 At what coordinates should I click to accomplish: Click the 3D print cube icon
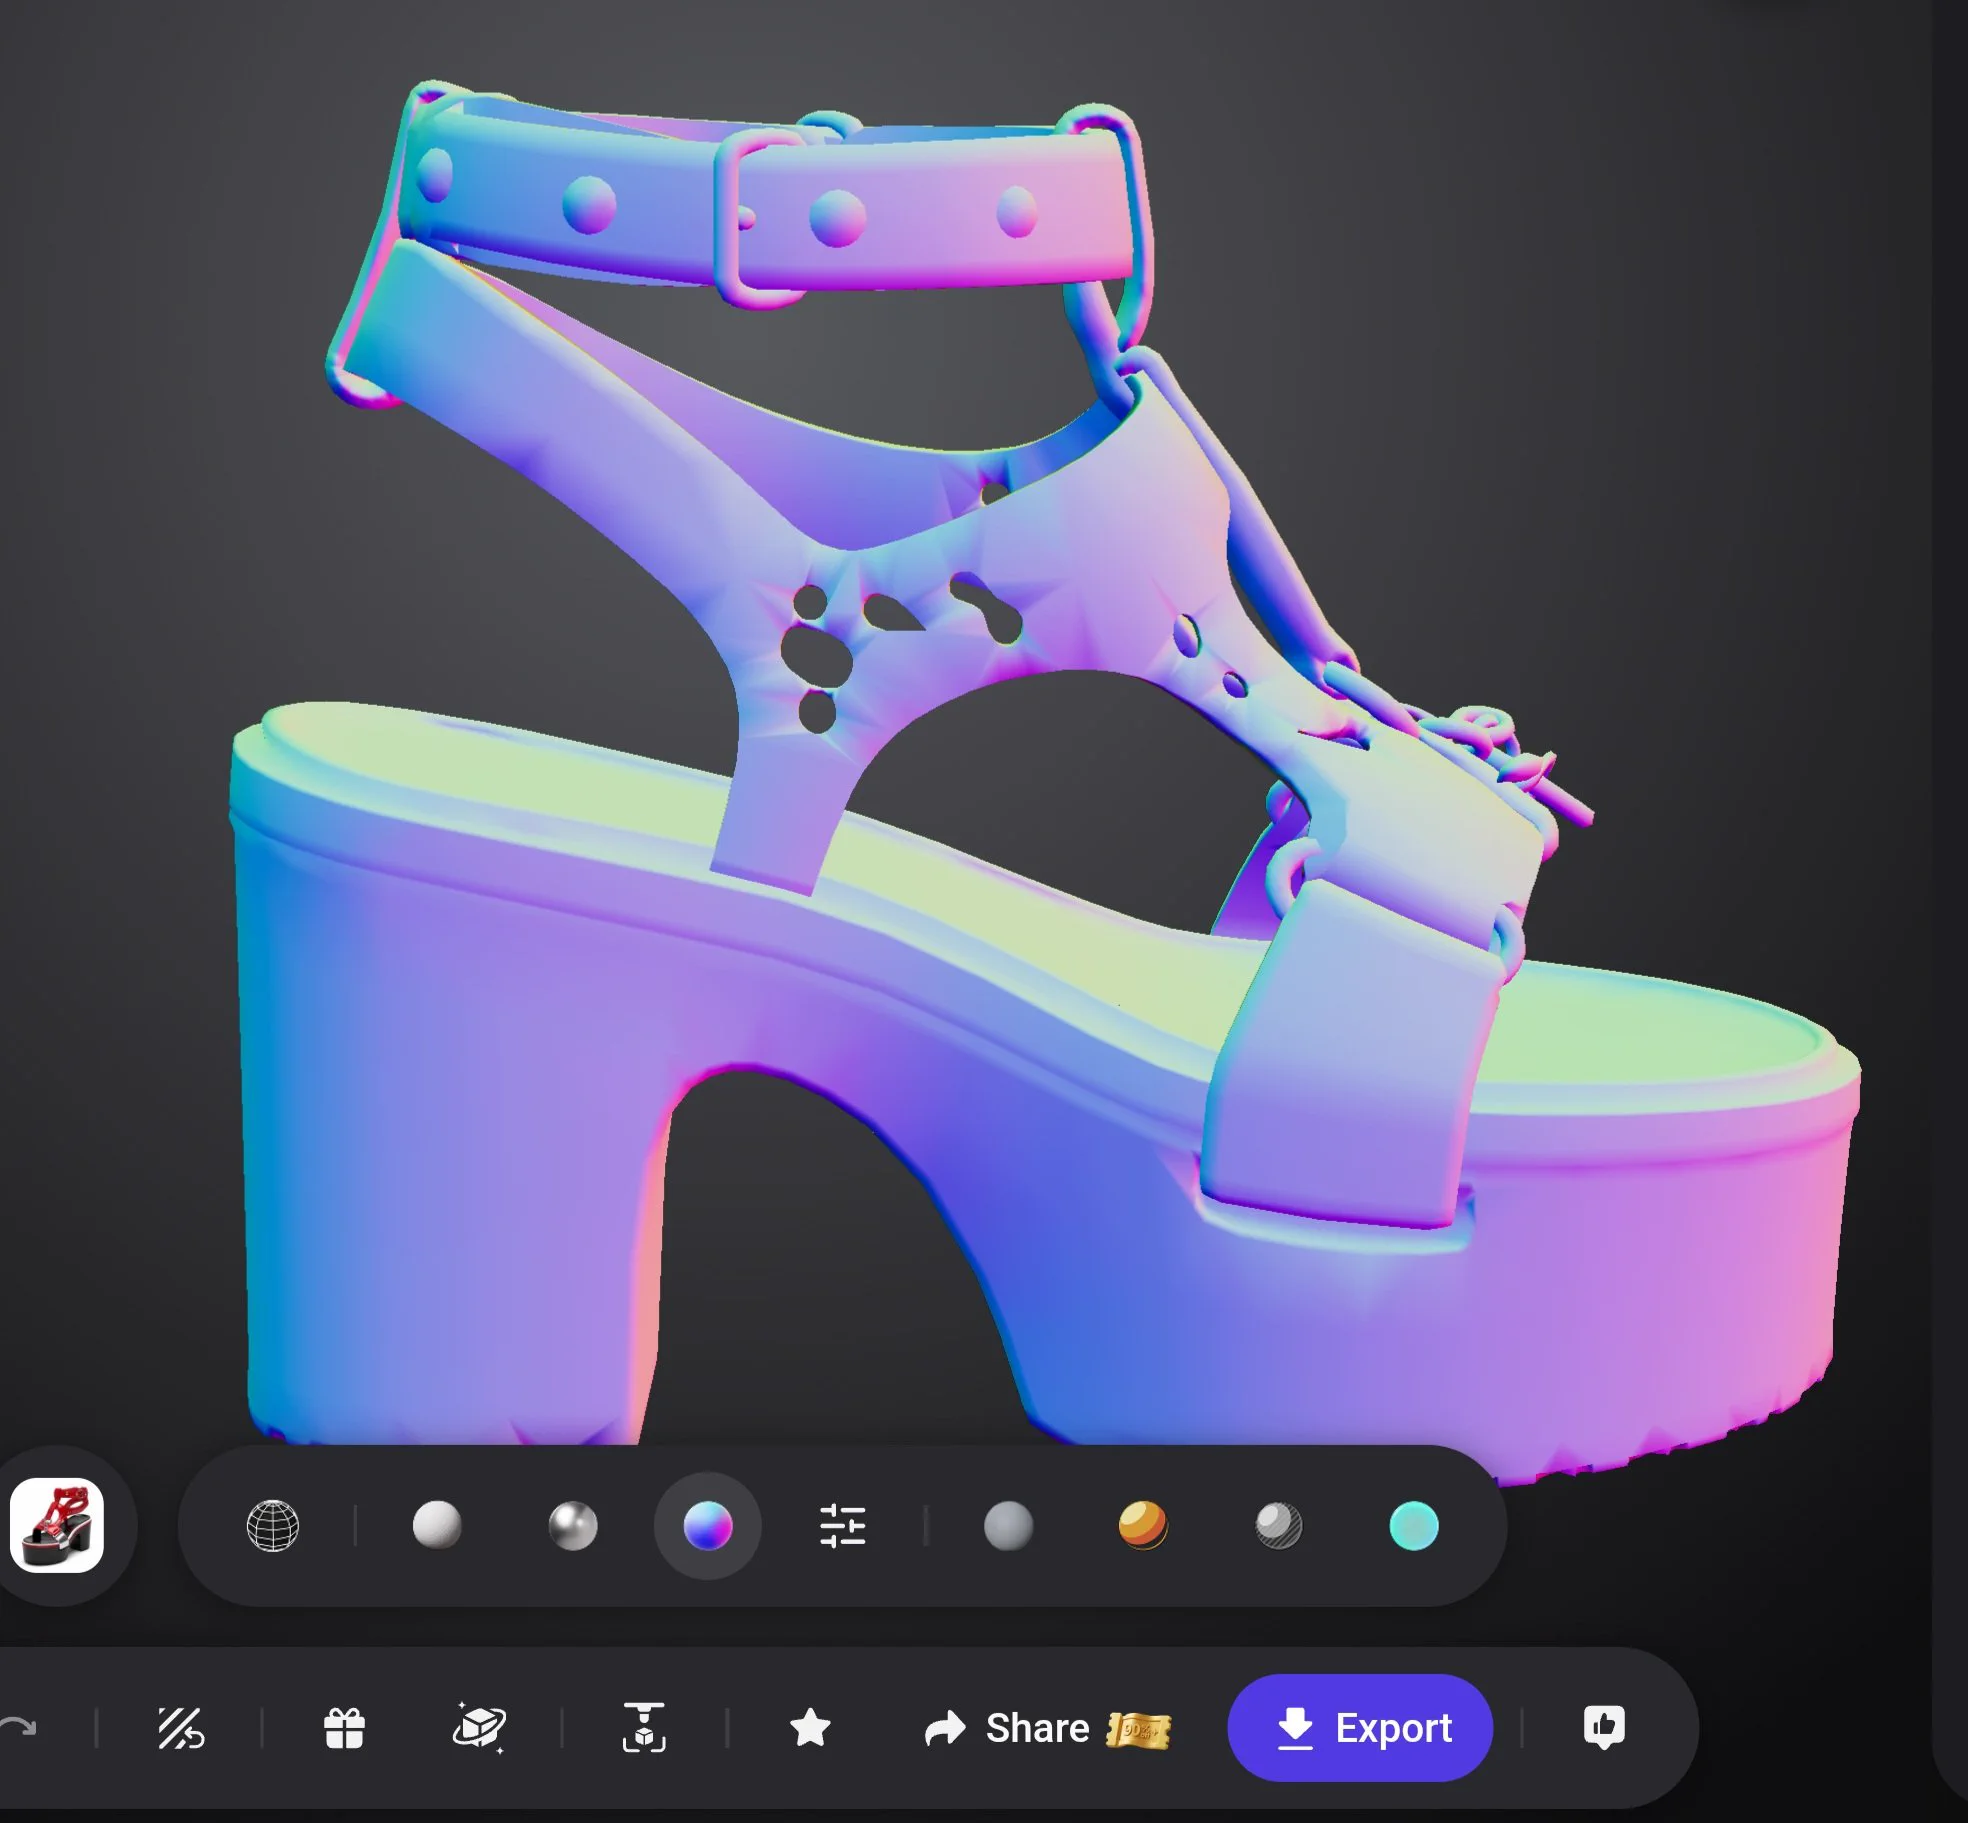(x=644, y=1727)
